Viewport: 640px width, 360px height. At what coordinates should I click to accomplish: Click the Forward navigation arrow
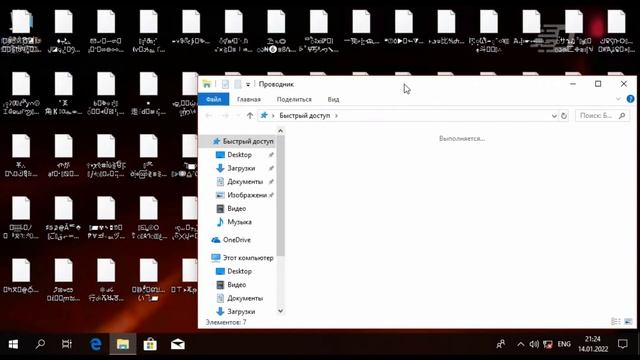point(225,116)
